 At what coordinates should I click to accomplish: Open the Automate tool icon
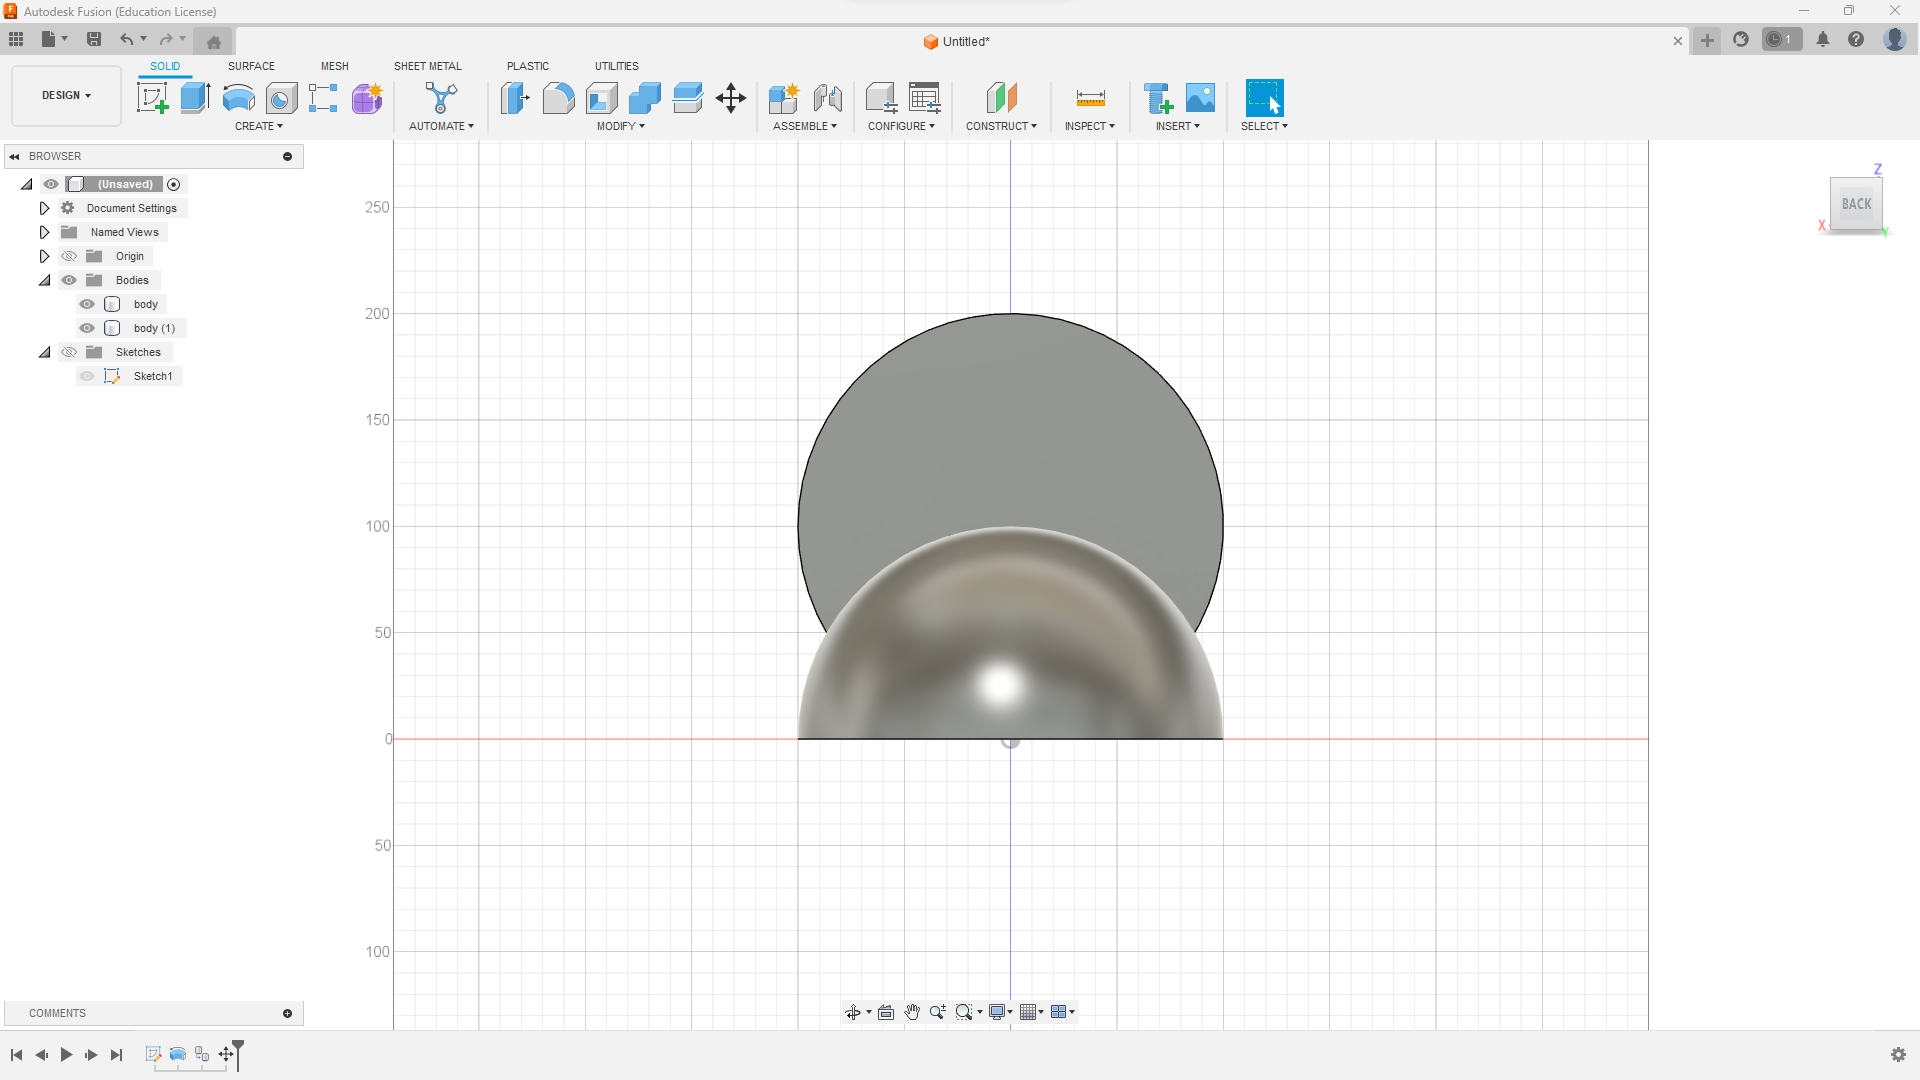tap(441, 98)
